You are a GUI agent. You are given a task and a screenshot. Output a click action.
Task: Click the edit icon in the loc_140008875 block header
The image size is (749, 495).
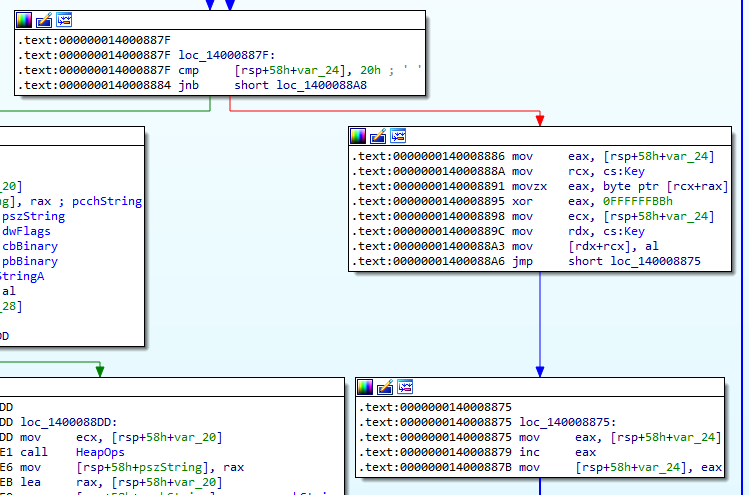[384, 387]
